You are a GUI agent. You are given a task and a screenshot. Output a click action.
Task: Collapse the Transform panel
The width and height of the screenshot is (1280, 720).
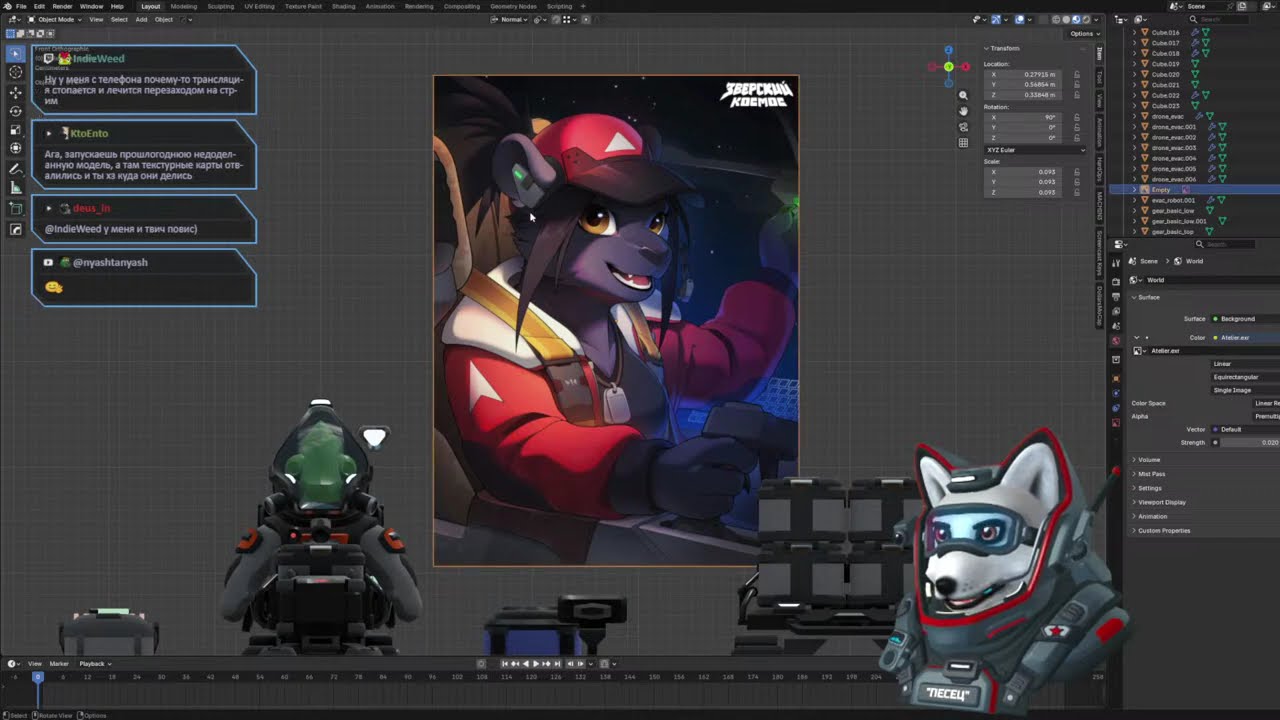click(1003, 48)
